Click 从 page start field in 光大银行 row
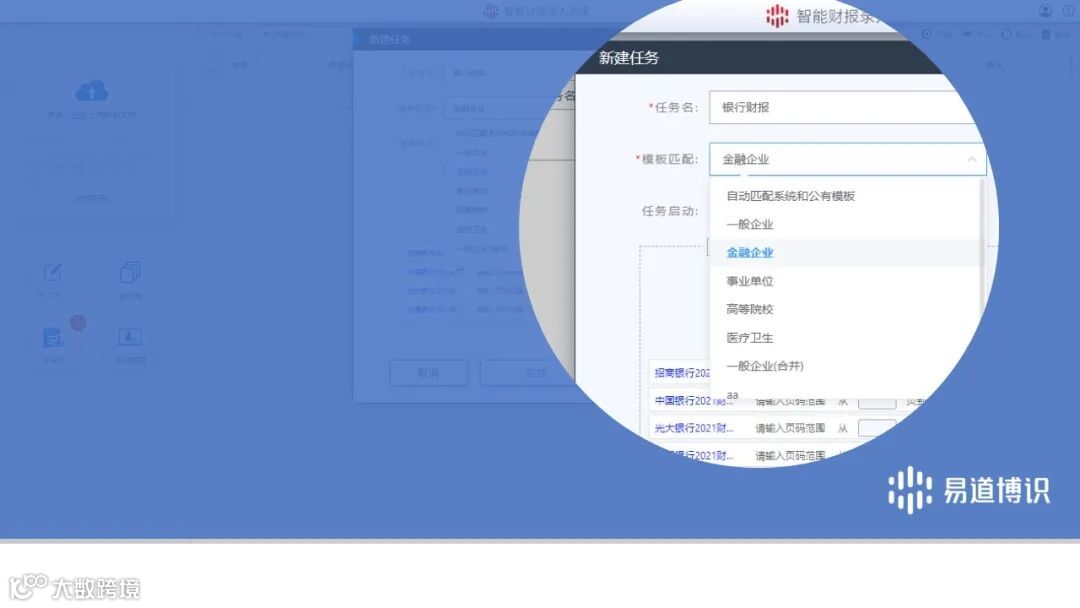The width and height of the screenshot is (1080, 608). click(x=877, y=428)
